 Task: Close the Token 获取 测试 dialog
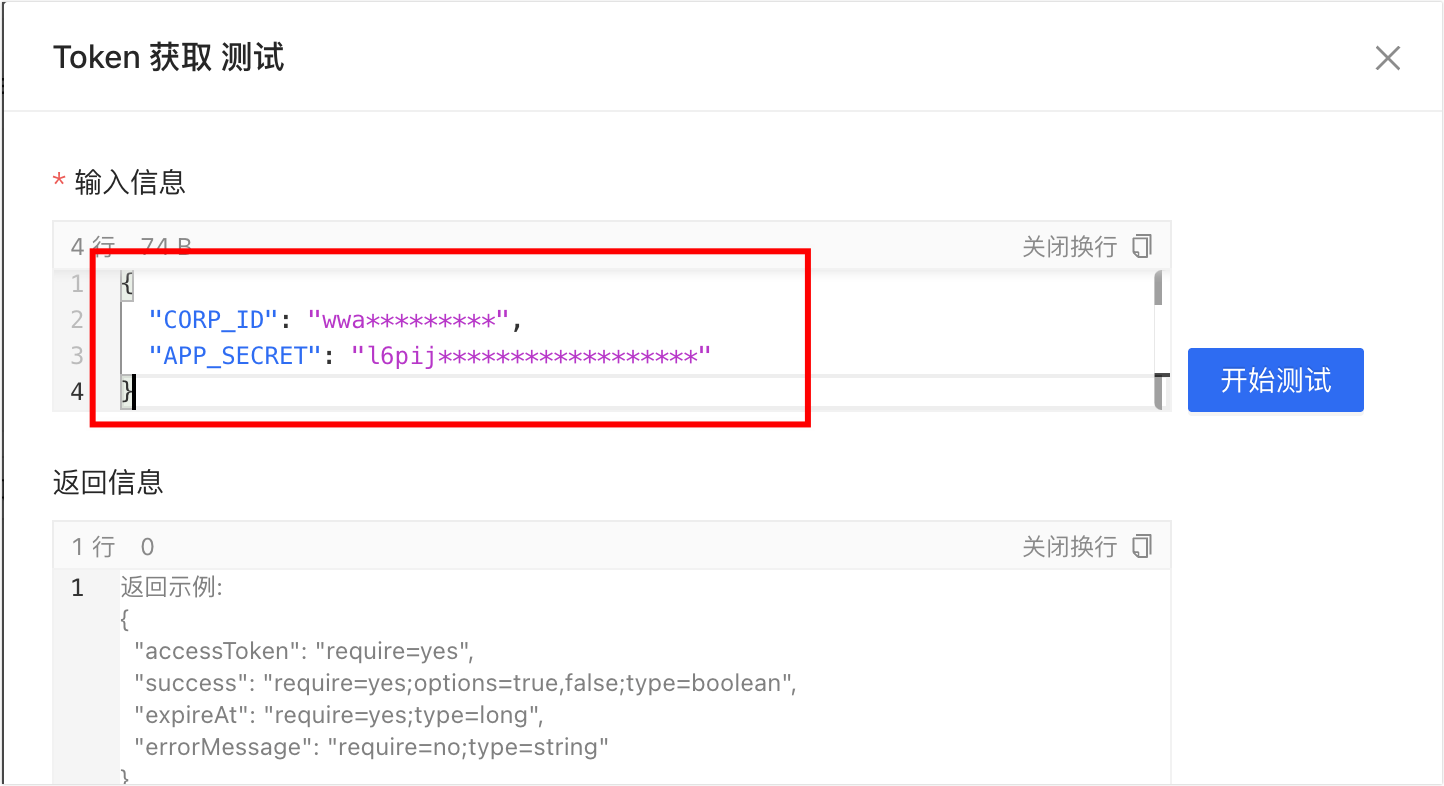(1387, 58)
